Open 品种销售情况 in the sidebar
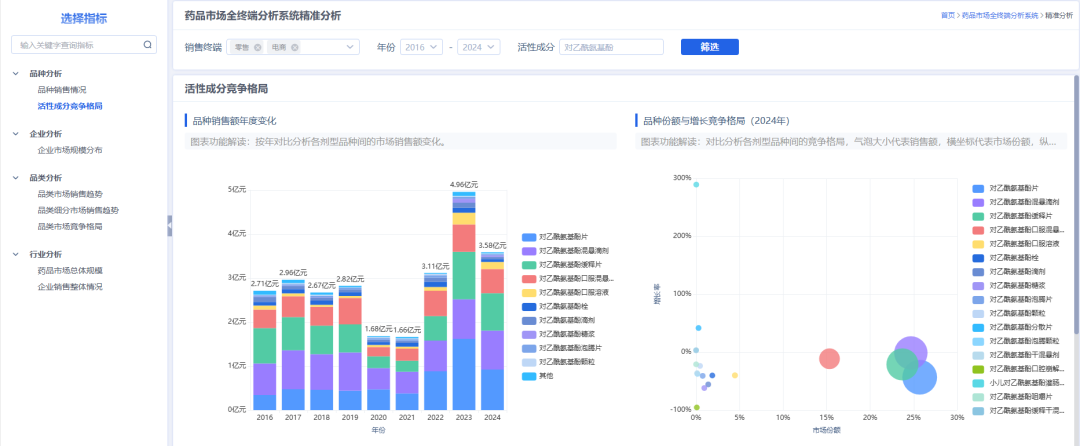 coord(62,89)
